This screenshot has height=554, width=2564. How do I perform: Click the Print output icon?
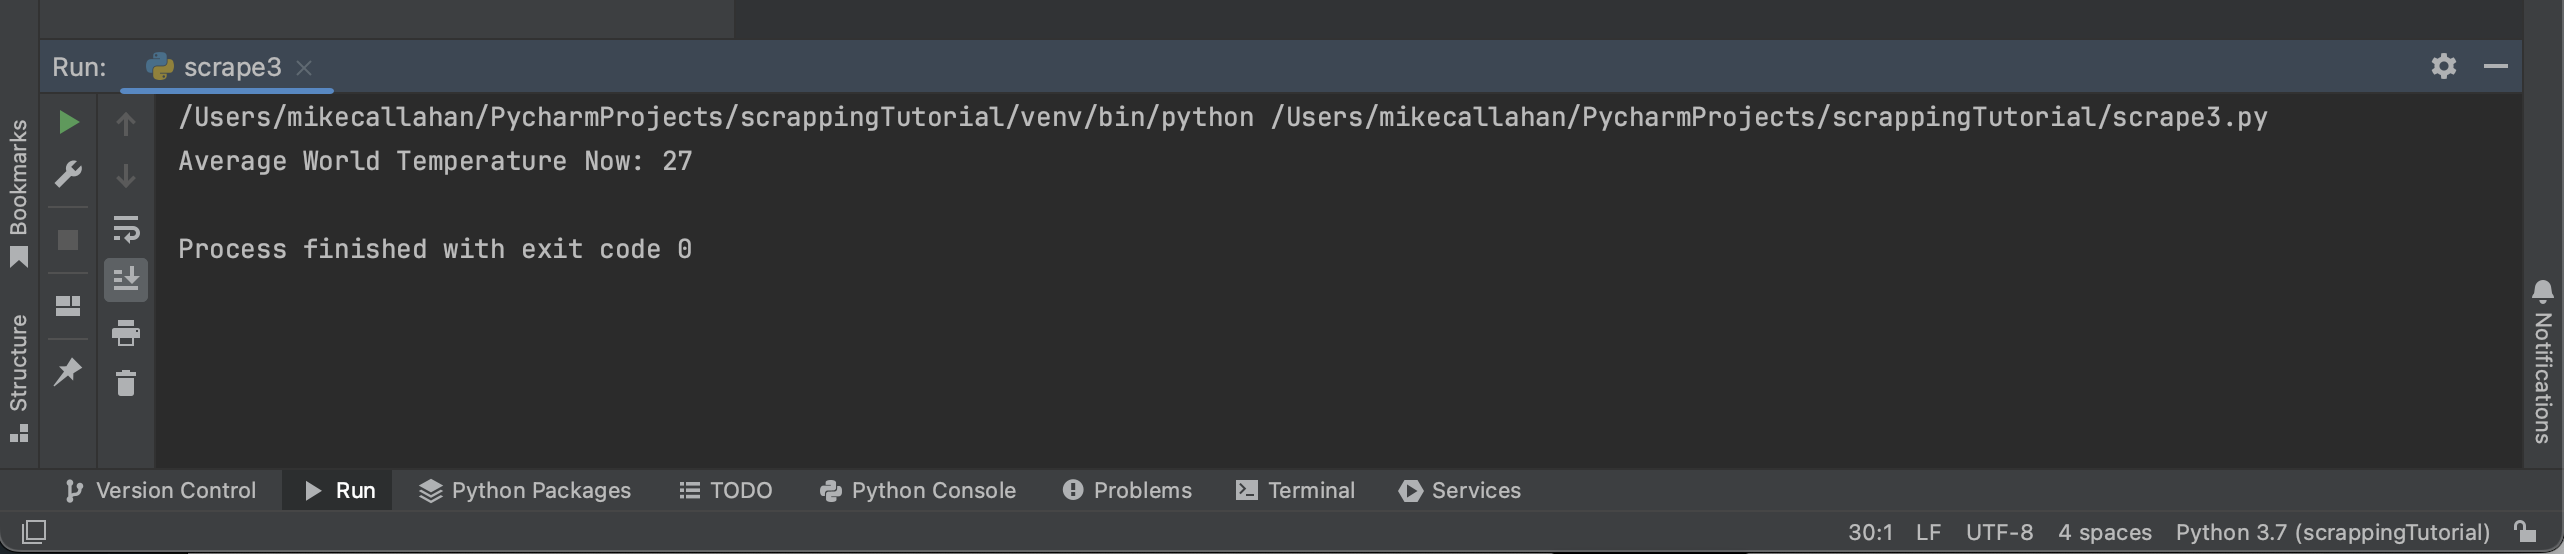coord(126,332)
